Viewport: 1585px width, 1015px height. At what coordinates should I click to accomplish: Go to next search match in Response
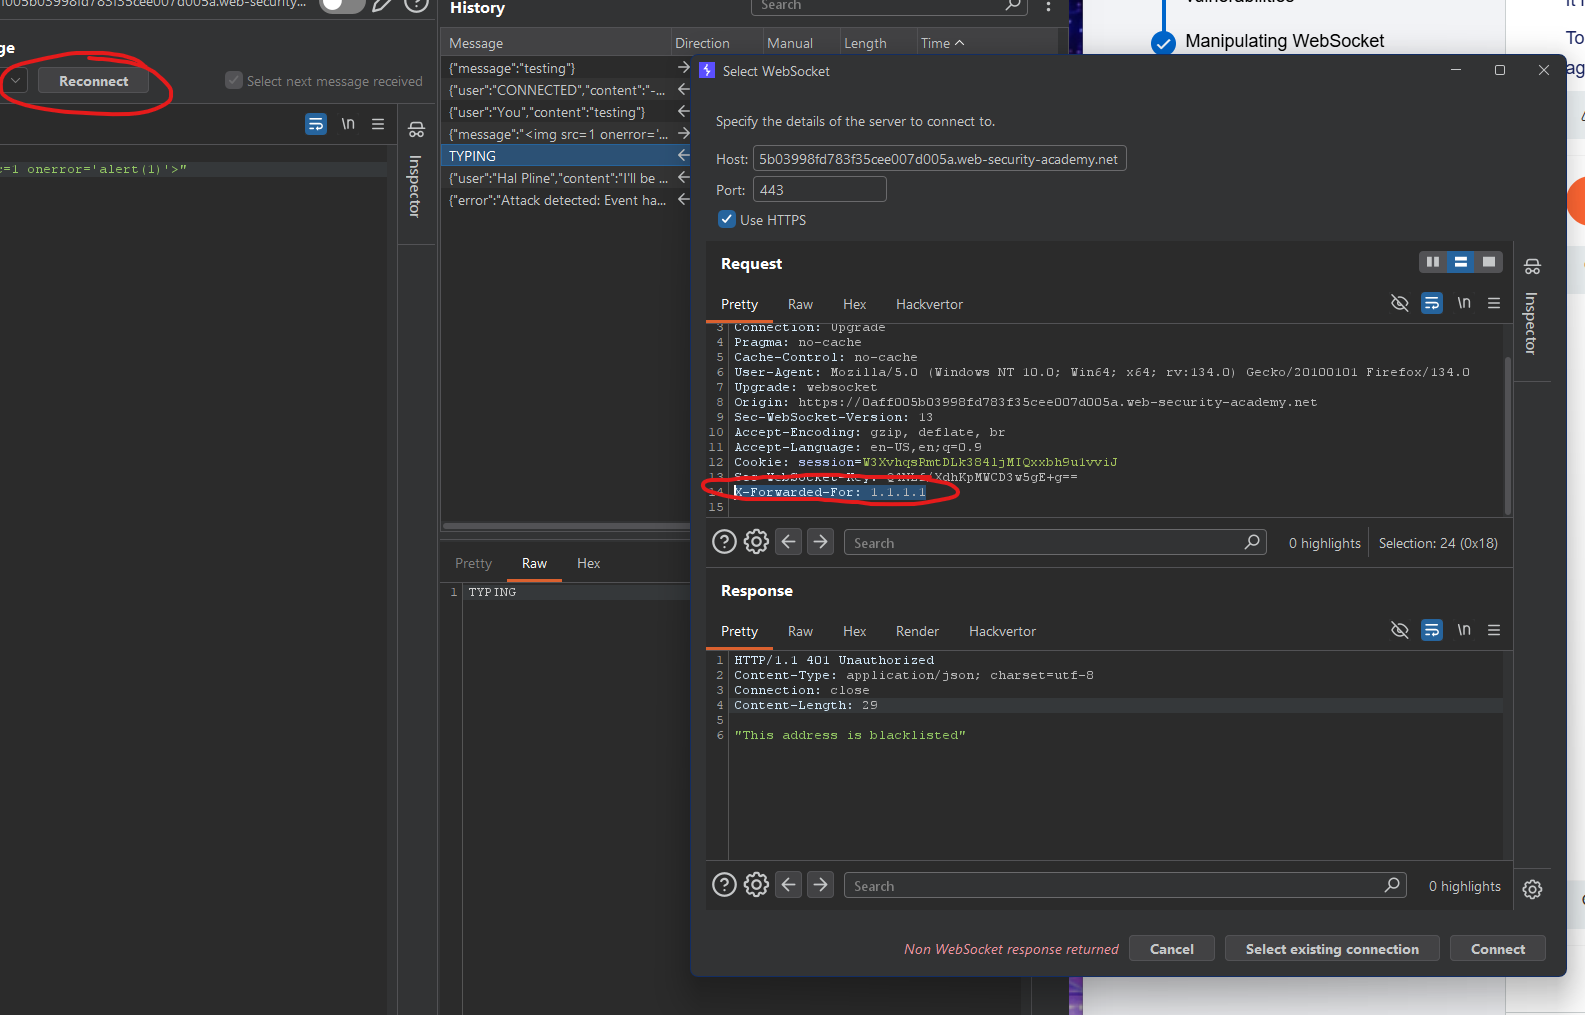click(x=820, y=885)
